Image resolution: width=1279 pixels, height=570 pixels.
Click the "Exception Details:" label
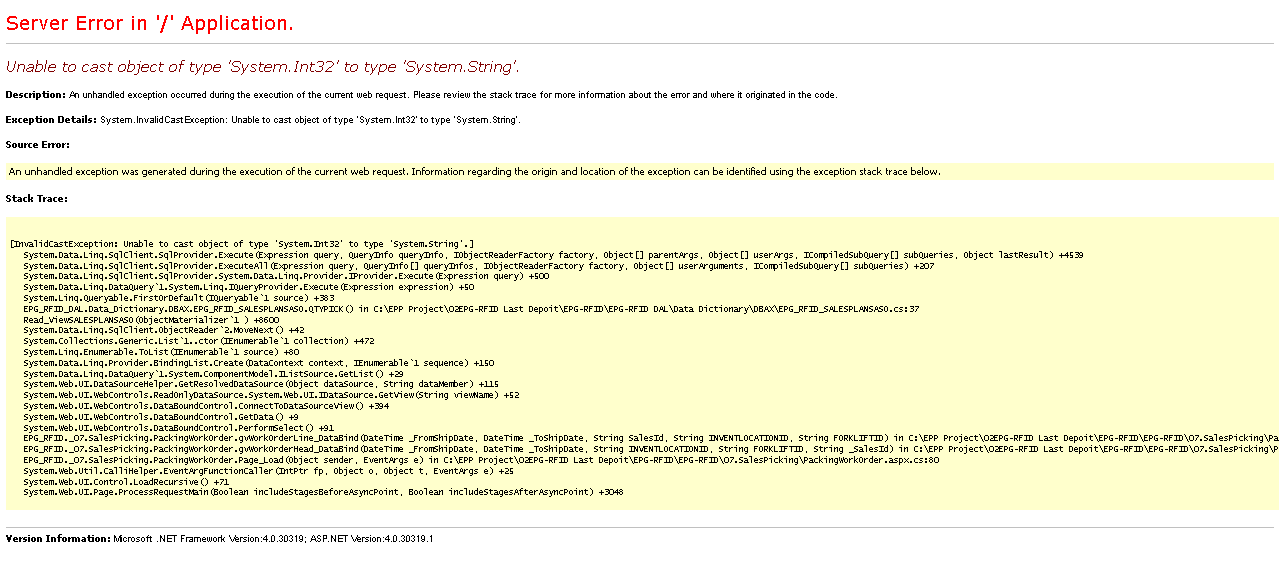coord(51,120)
